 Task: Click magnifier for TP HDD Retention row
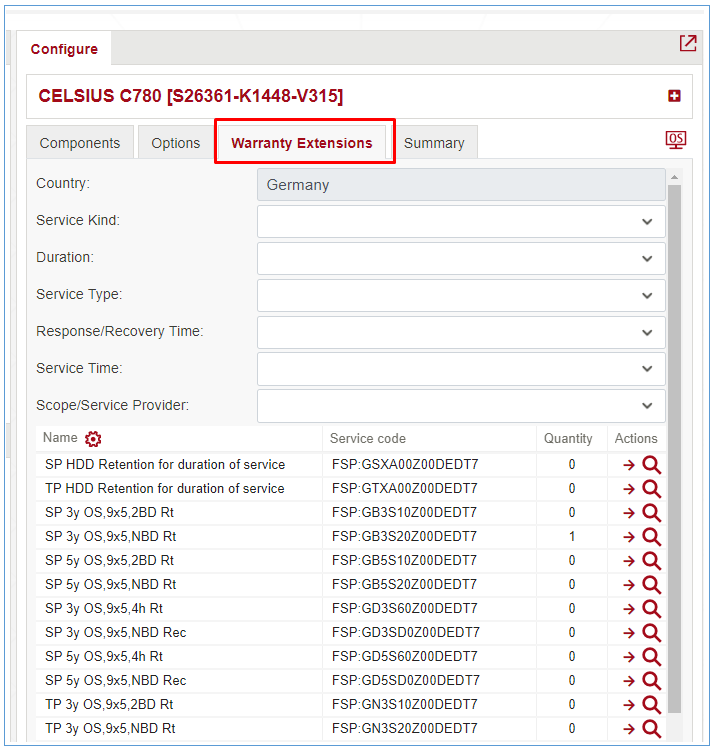point(652,489)
